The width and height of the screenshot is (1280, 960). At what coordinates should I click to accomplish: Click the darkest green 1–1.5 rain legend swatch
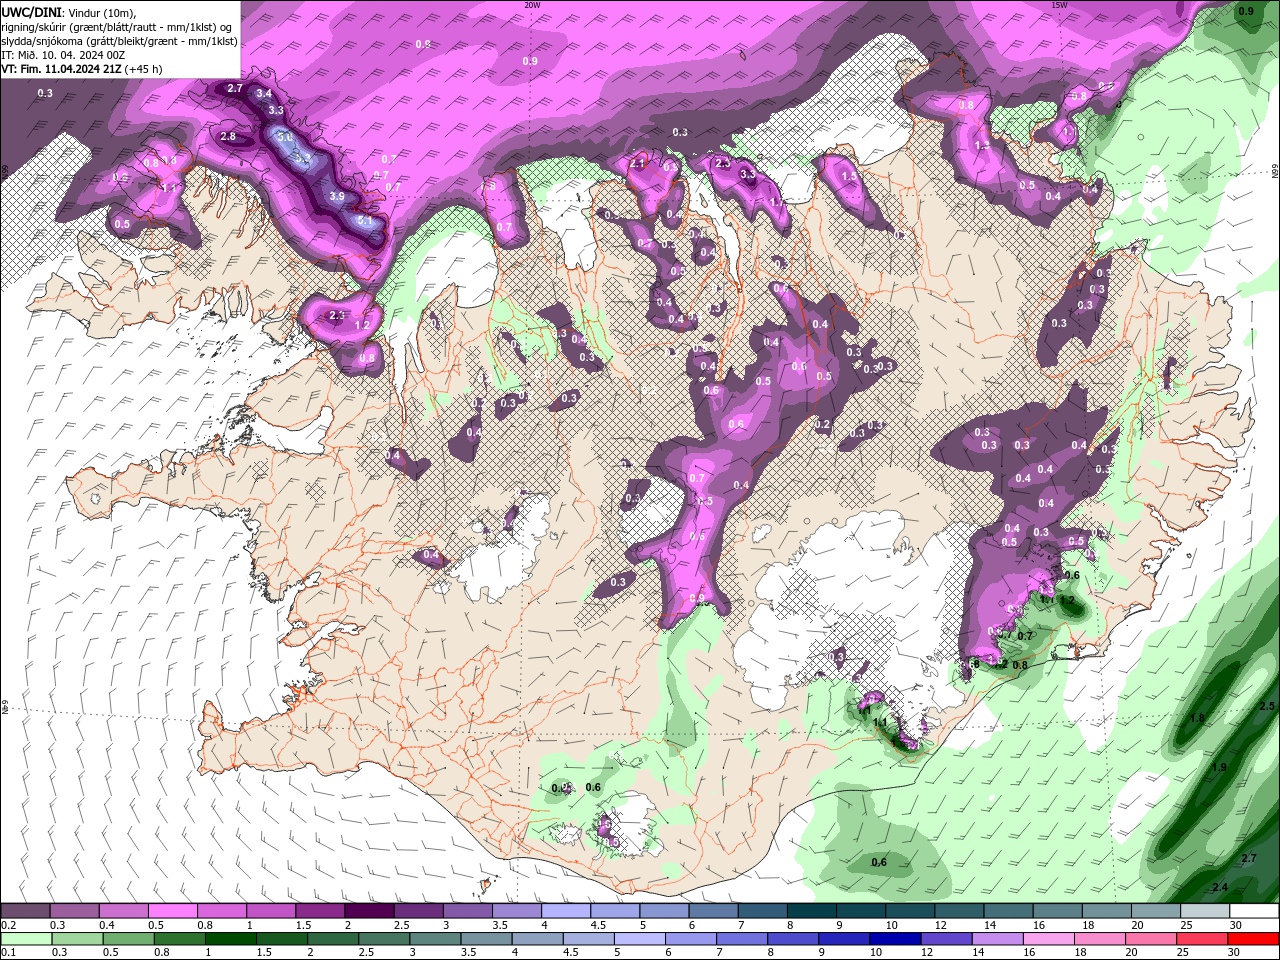coord(230,938)
